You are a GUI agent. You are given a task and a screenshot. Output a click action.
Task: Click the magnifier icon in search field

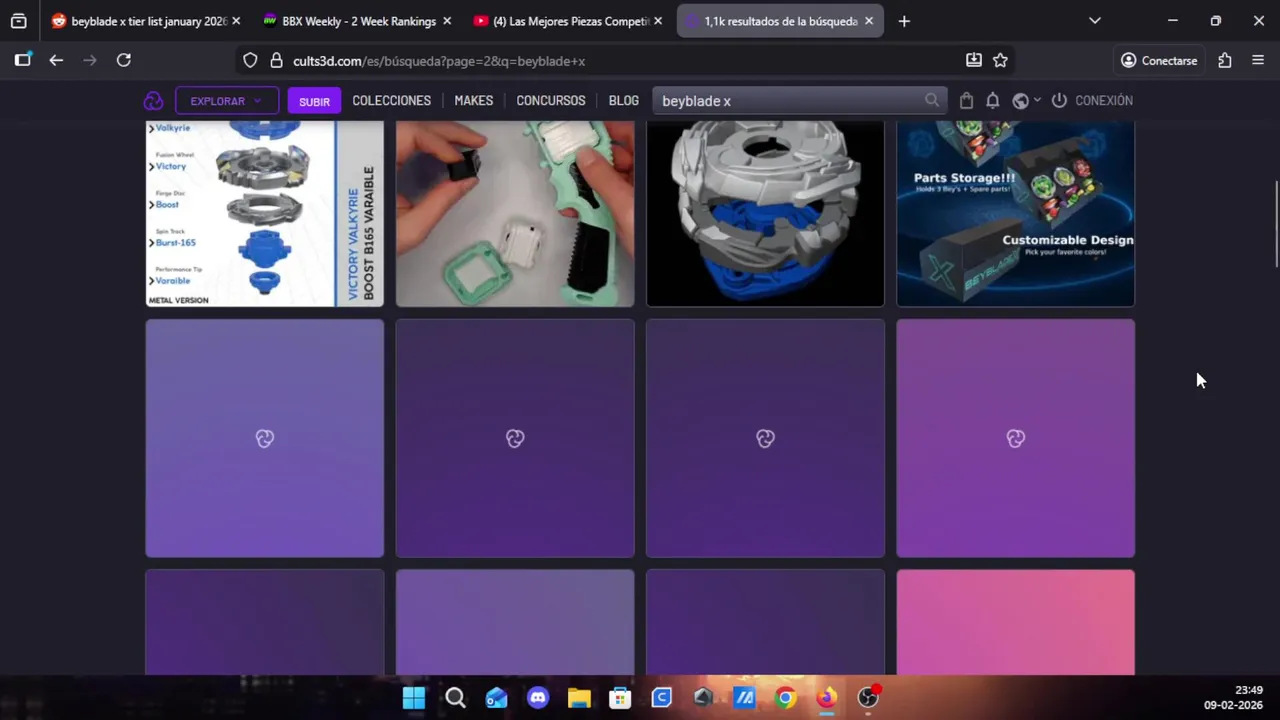932,101
